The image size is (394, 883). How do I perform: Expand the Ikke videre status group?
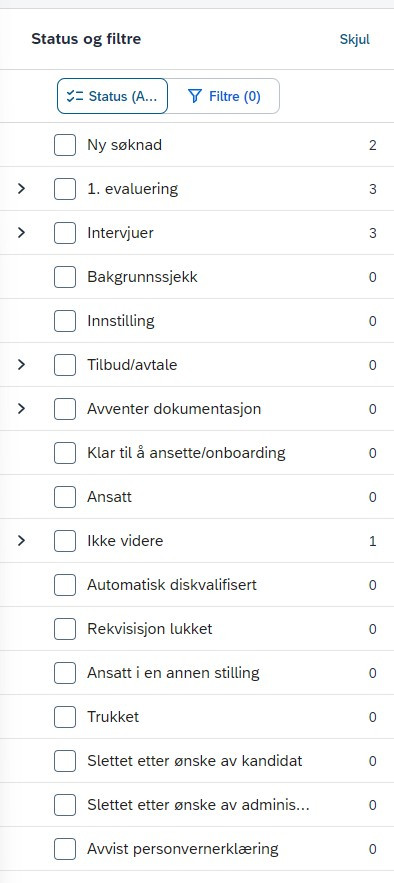pos(21,541)
